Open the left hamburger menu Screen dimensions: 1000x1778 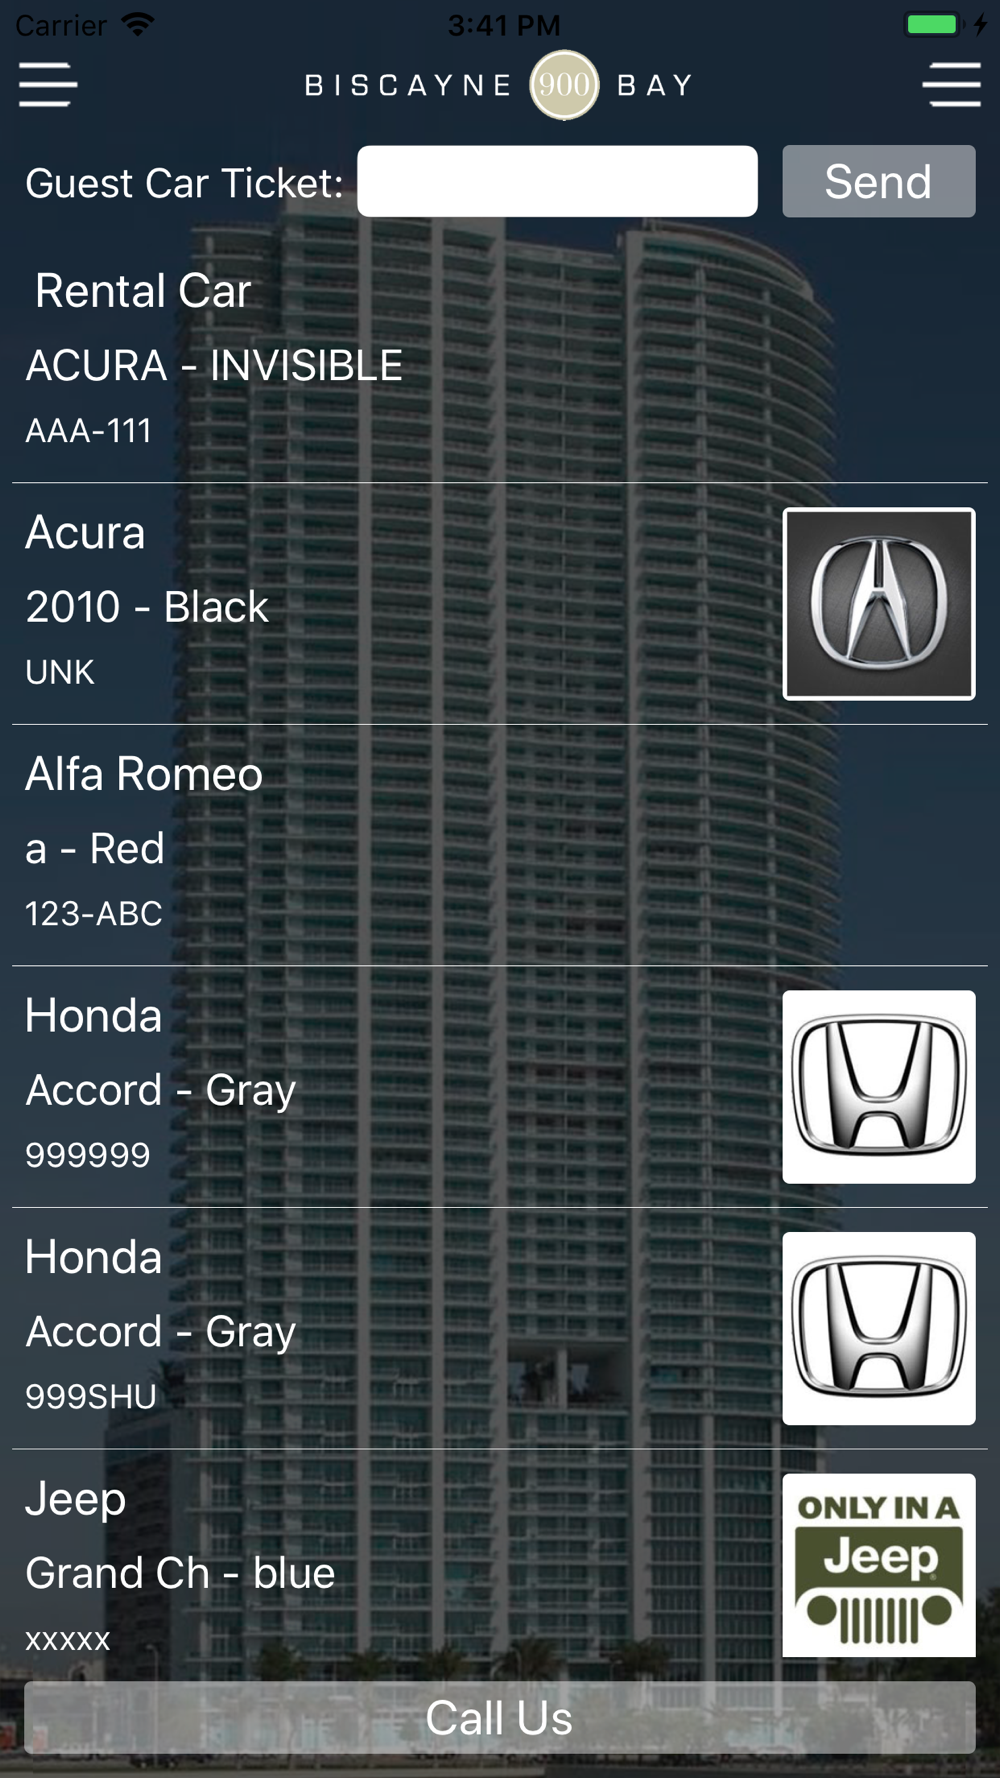tap(47, 84)
